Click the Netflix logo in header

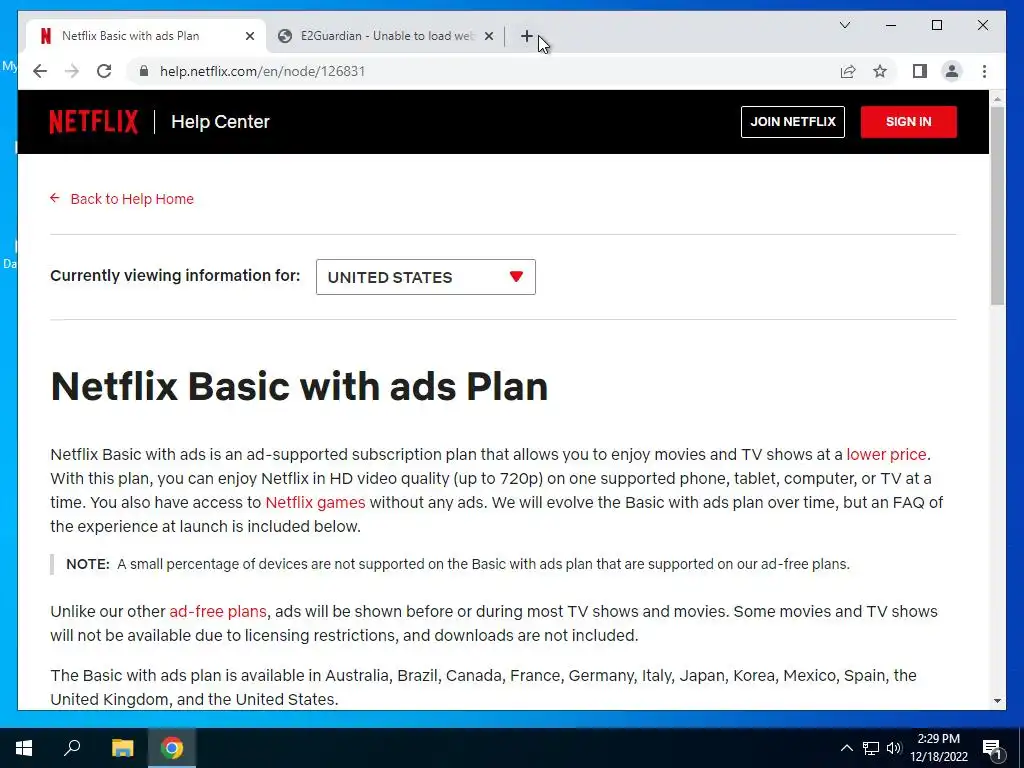pyautogui.click(x=93, y=121)
